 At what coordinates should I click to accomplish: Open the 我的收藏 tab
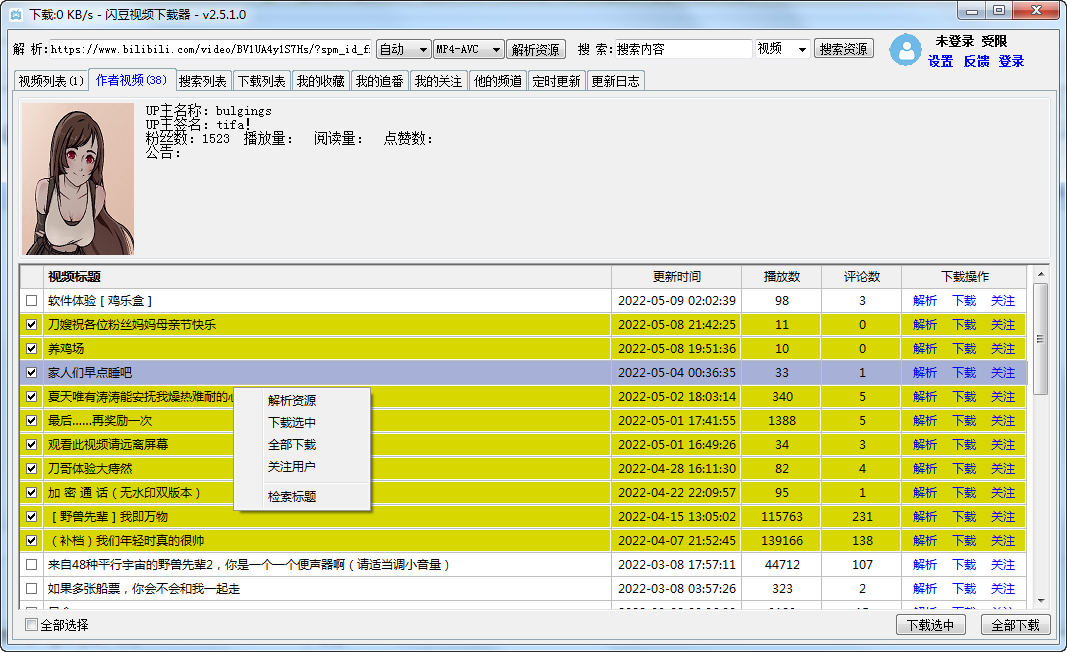(x=320, y=81)
